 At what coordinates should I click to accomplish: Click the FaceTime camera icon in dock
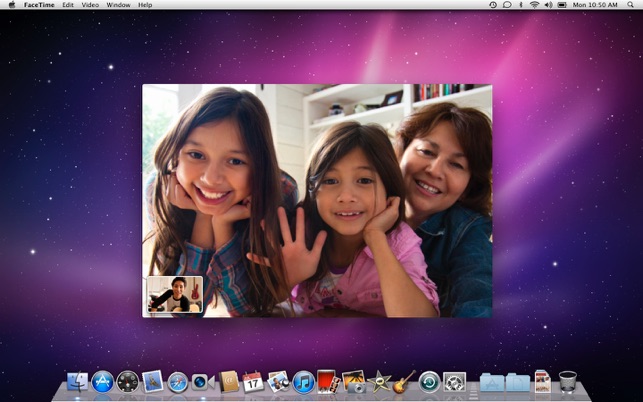click(202, 381)
